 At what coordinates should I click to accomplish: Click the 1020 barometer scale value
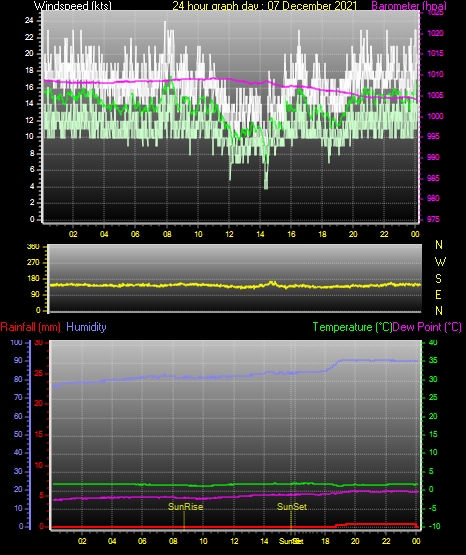point(435,33)
